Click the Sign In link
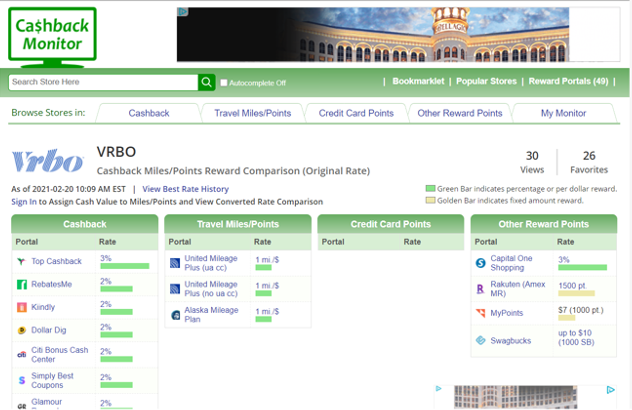The width and height of the screenshot is (632, 410). coord(24,201)
